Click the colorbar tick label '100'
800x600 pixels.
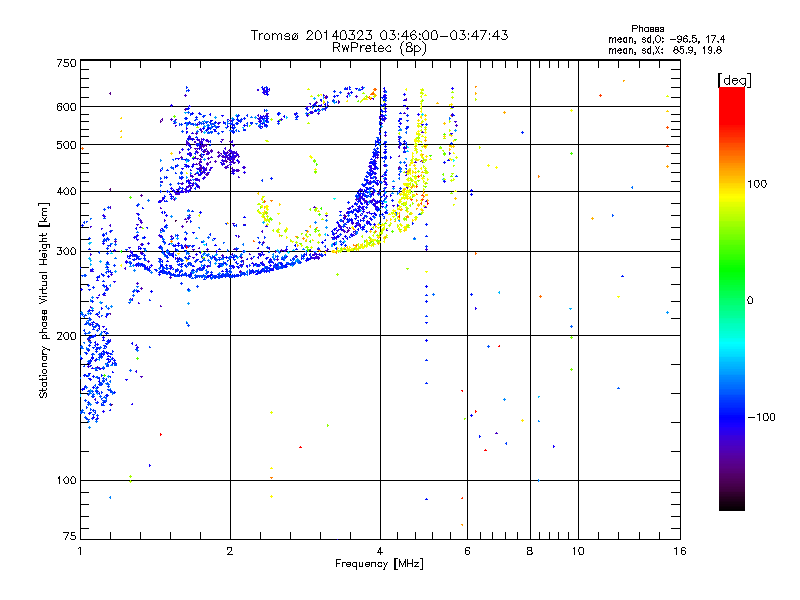pos(757,184)
